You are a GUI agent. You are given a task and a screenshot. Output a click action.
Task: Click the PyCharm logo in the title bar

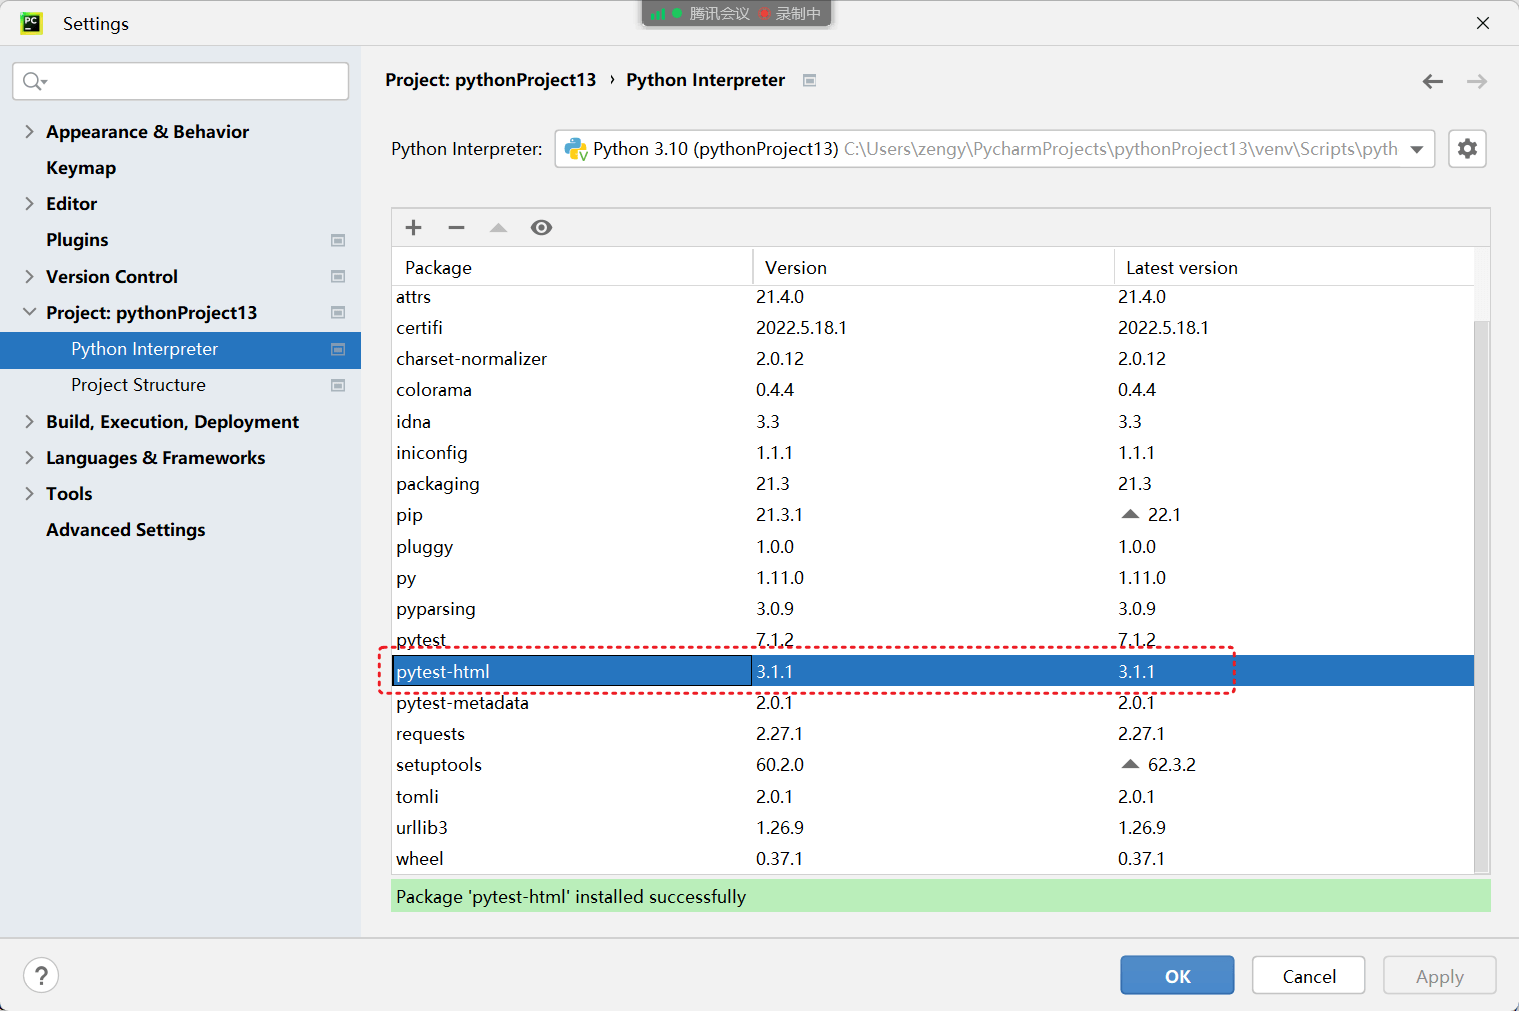coord(31,23)
